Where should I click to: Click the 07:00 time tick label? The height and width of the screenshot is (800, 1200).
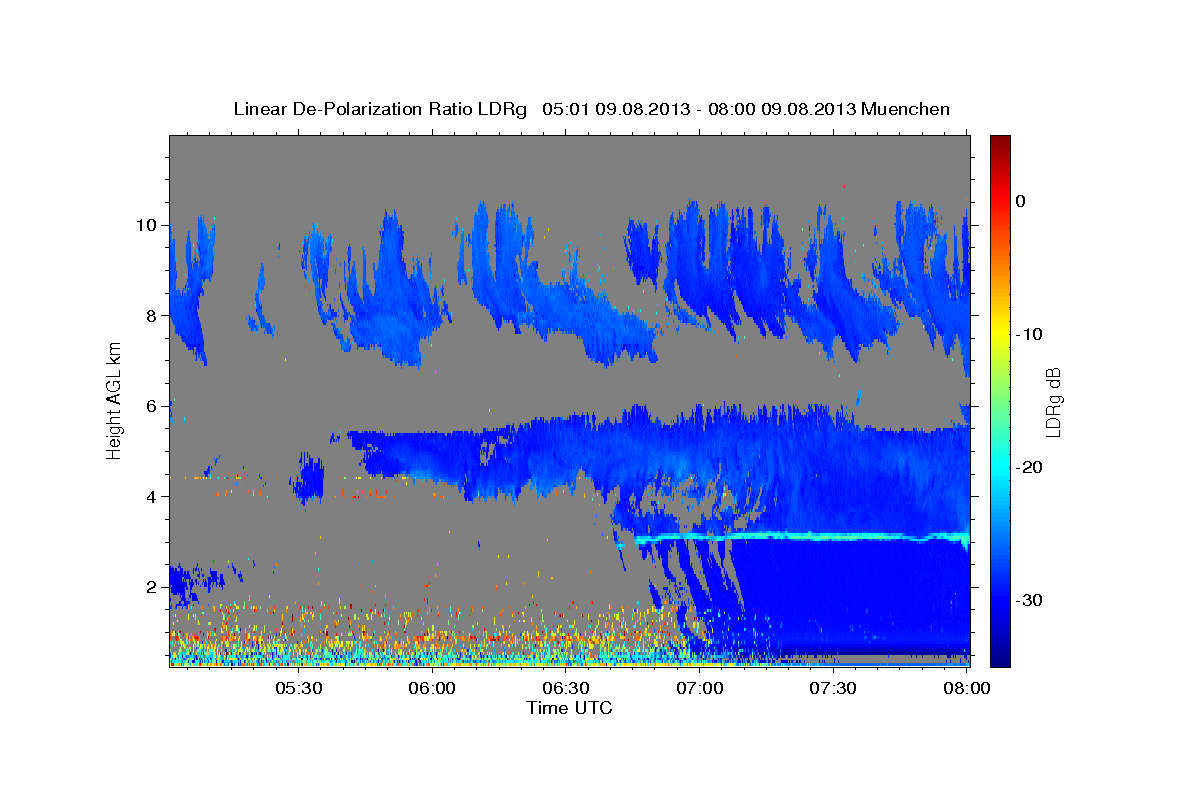tap(699, 689)
